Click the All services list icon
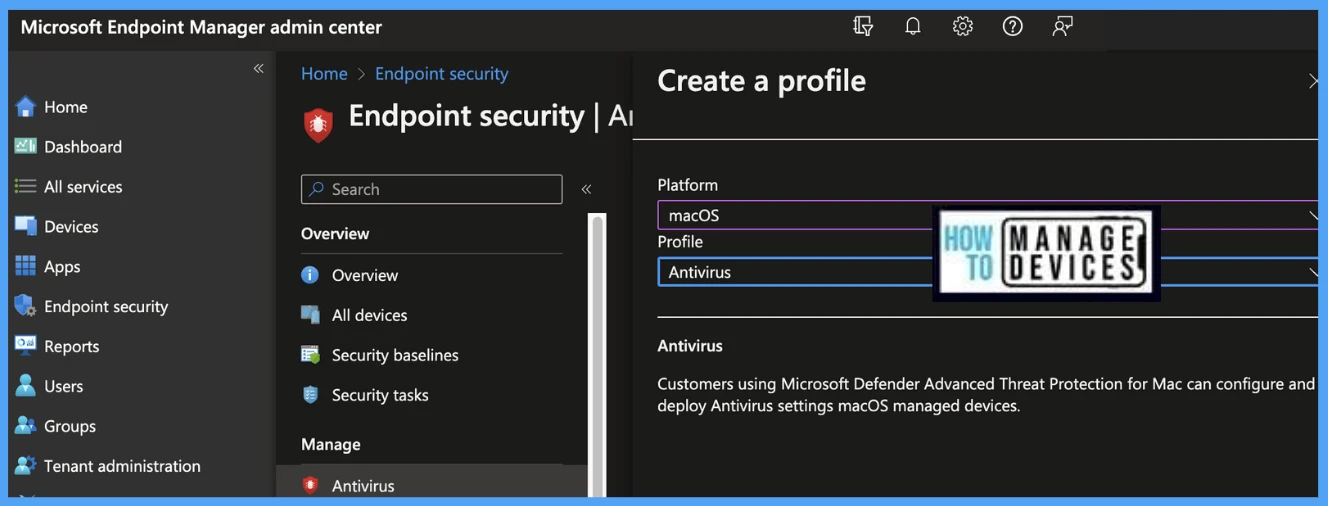This screenshot has height=506, width=1328. click(25, 186)
